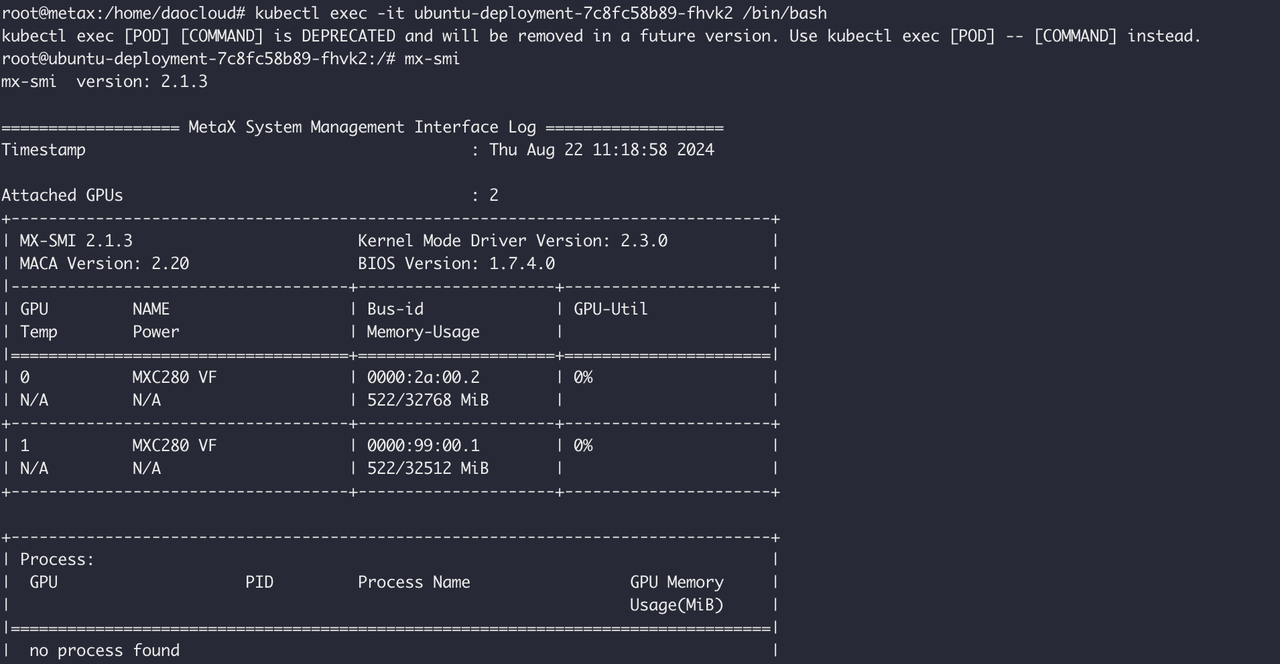1280x664 pixels.
Task: Click the PID column header
Action: [x=259, y=582]
